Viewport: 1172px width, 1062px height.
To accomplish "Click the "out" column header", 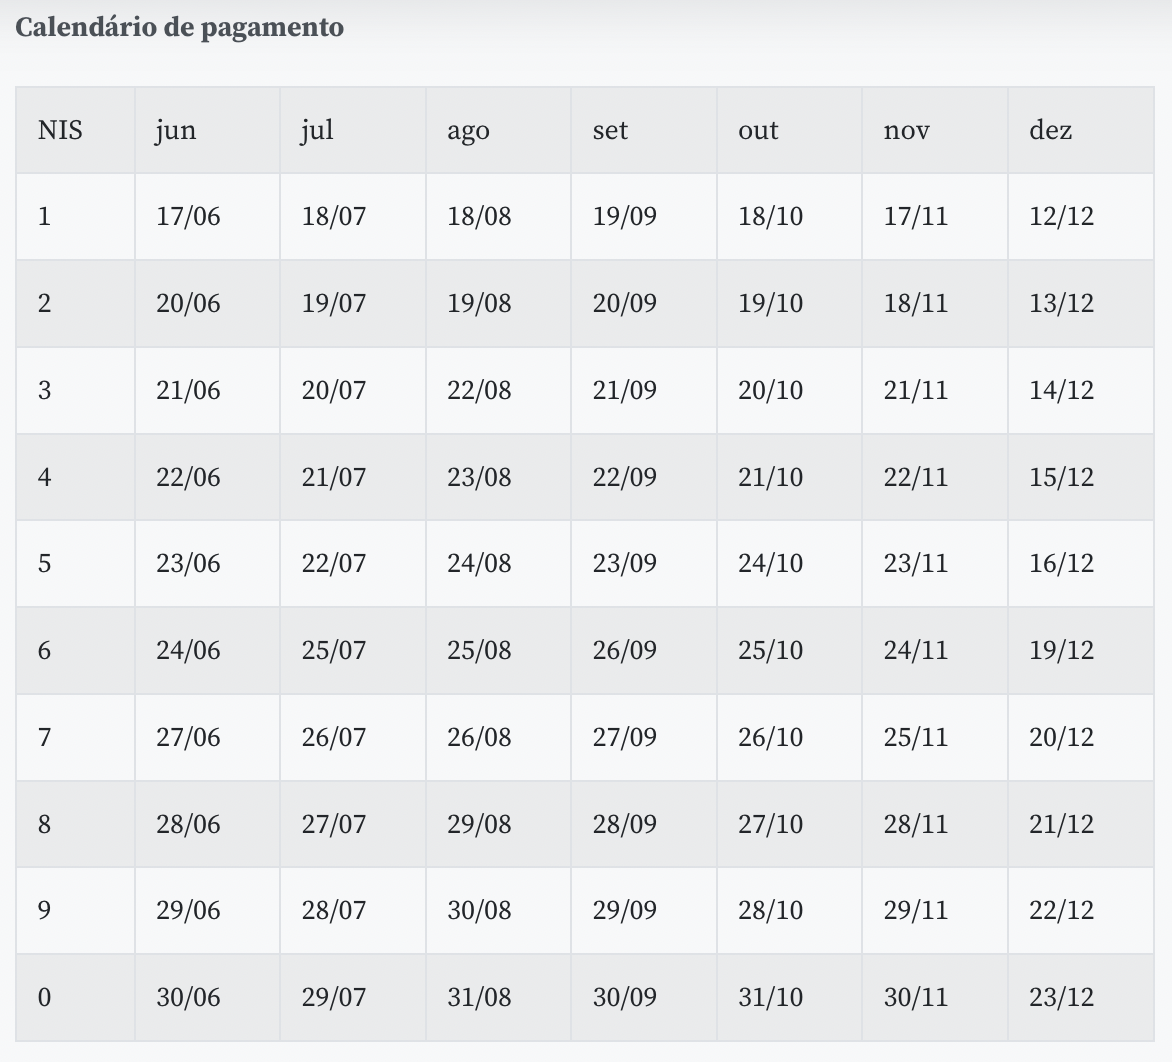I will [758, 130].
